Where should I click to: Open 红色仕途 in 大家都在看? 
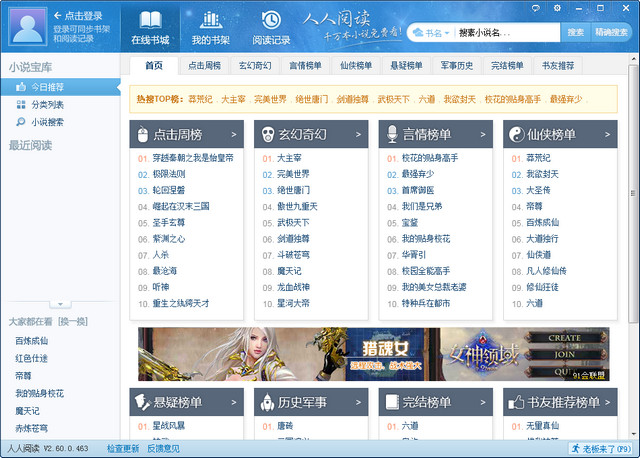31,358
